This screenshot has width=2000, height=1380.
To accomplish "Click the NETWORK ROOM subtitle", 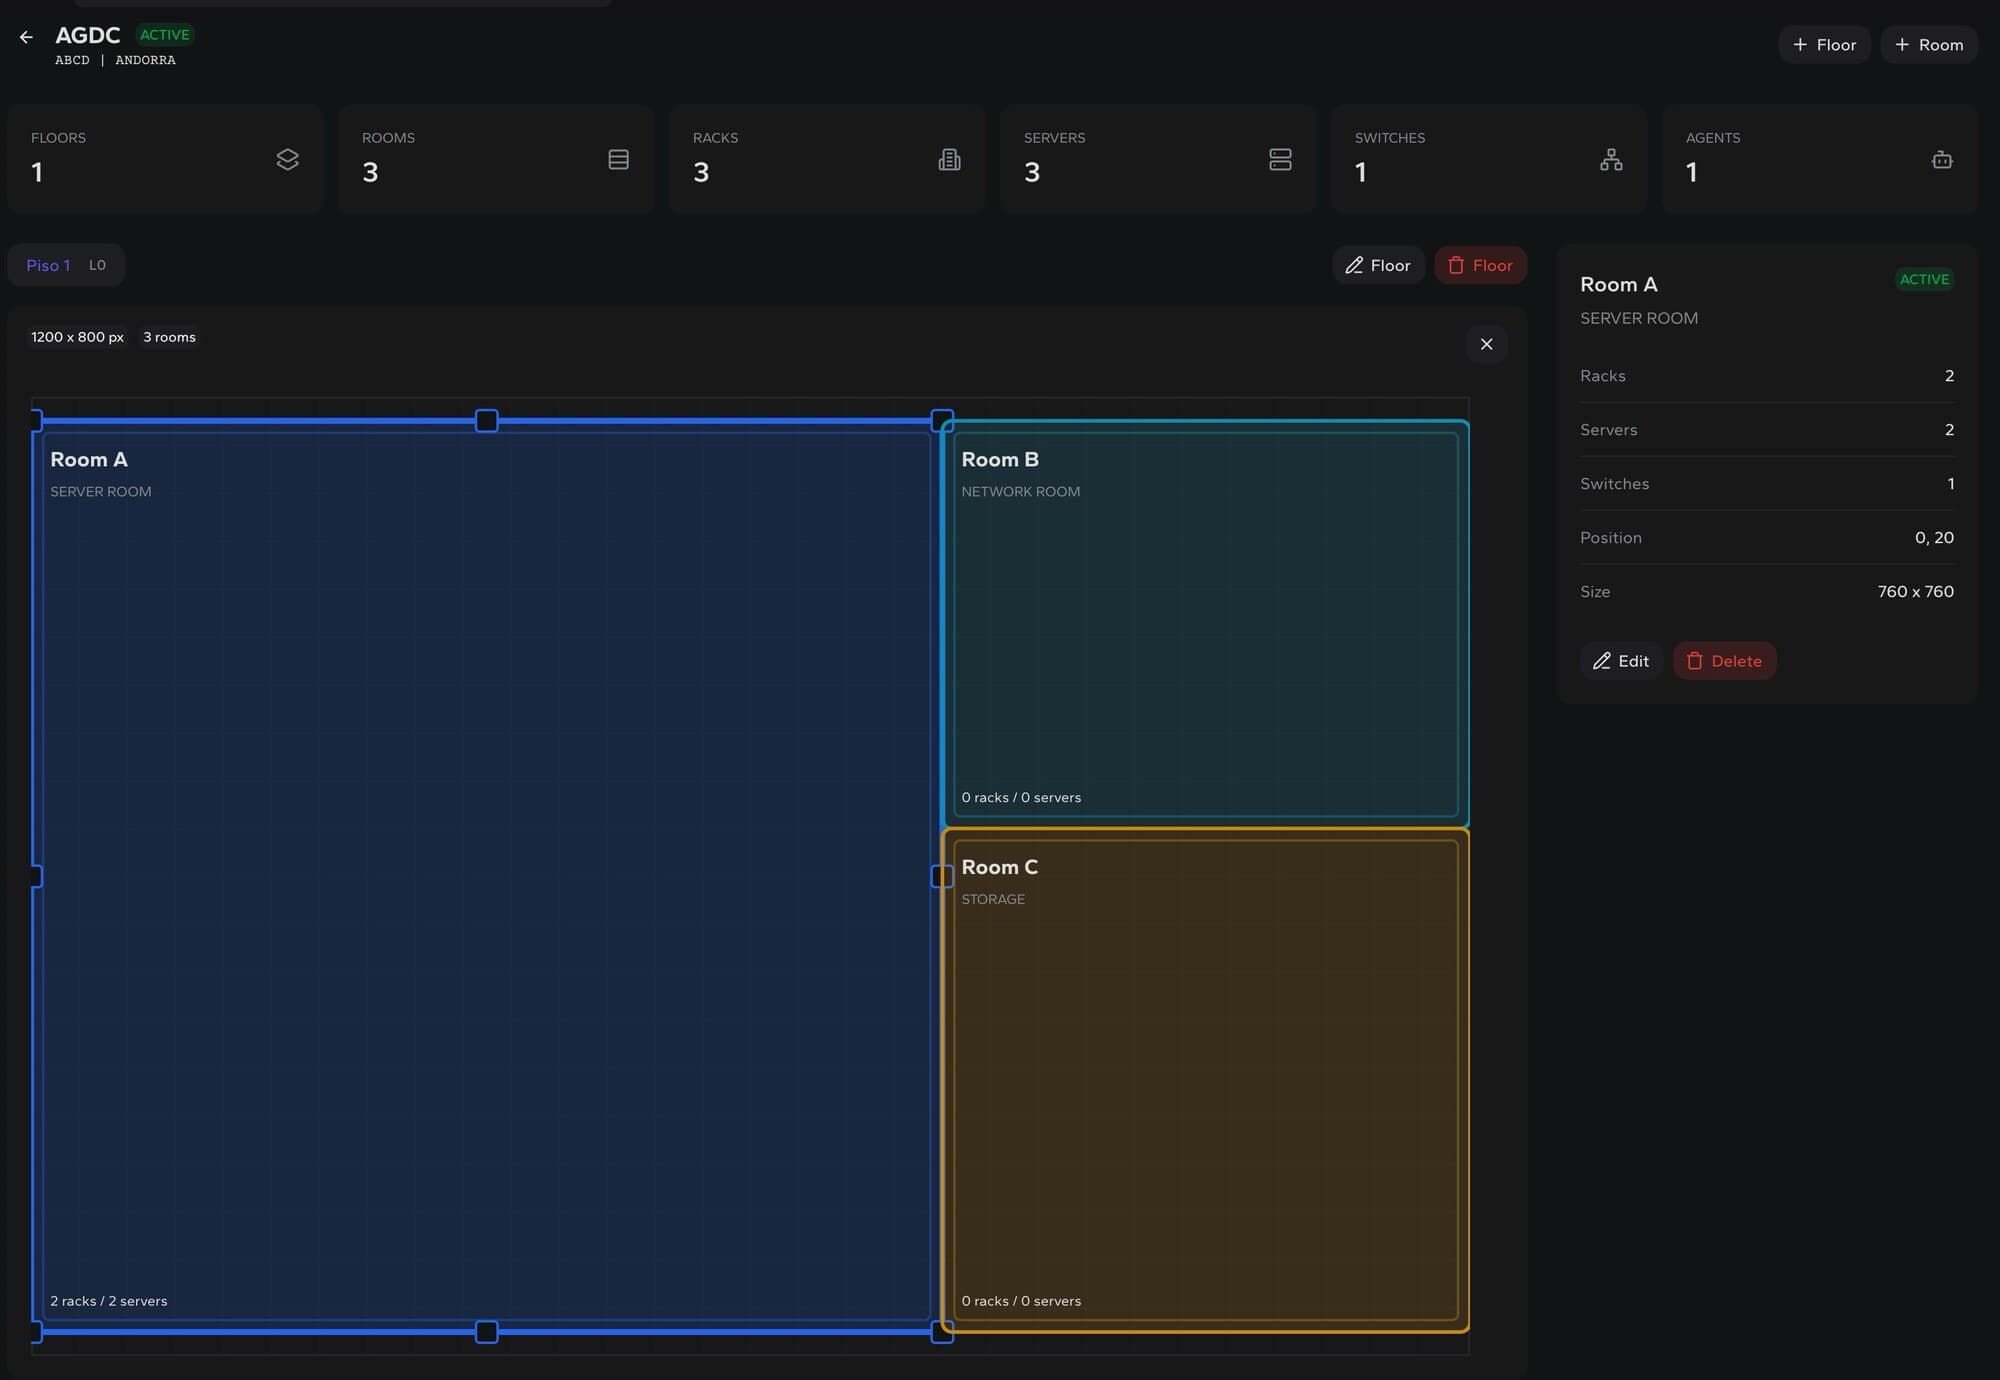I will tap(1021, 492).
